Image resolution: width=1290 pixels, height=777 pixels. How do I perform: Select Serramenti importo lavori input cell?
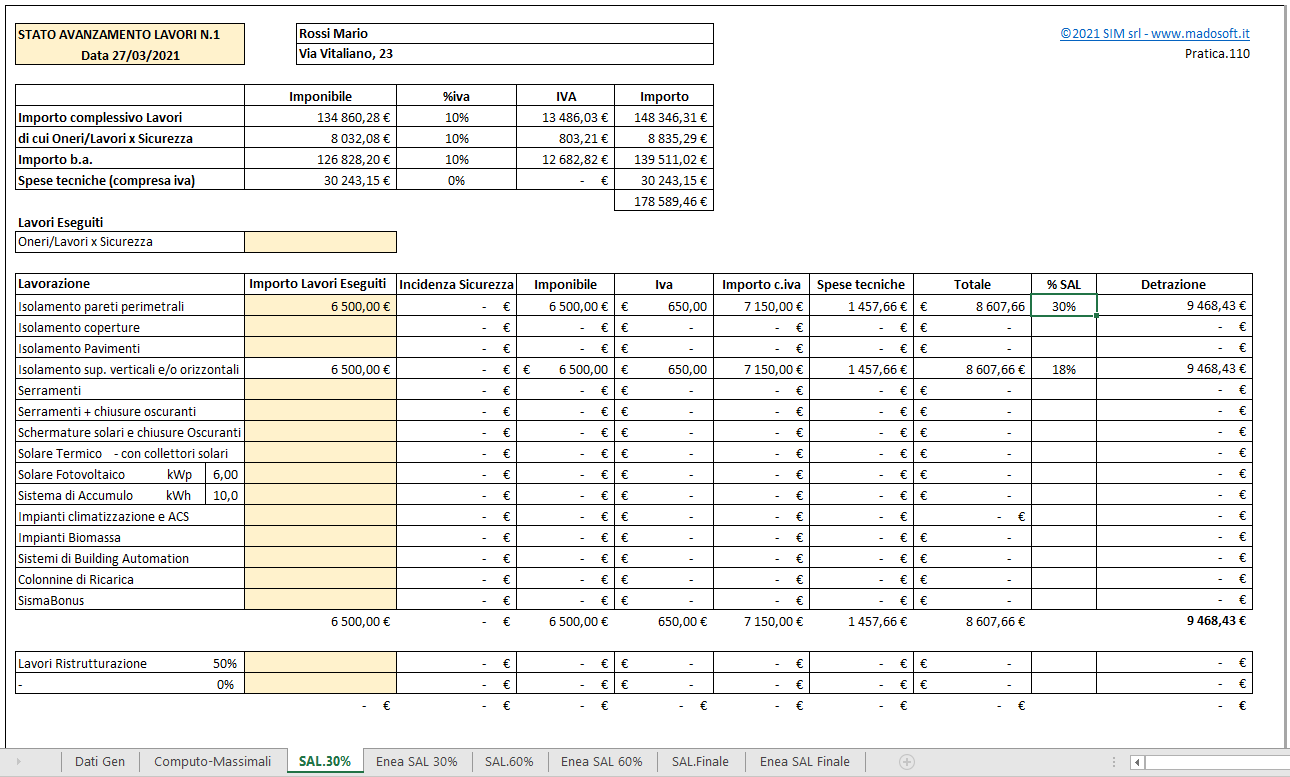320,390
